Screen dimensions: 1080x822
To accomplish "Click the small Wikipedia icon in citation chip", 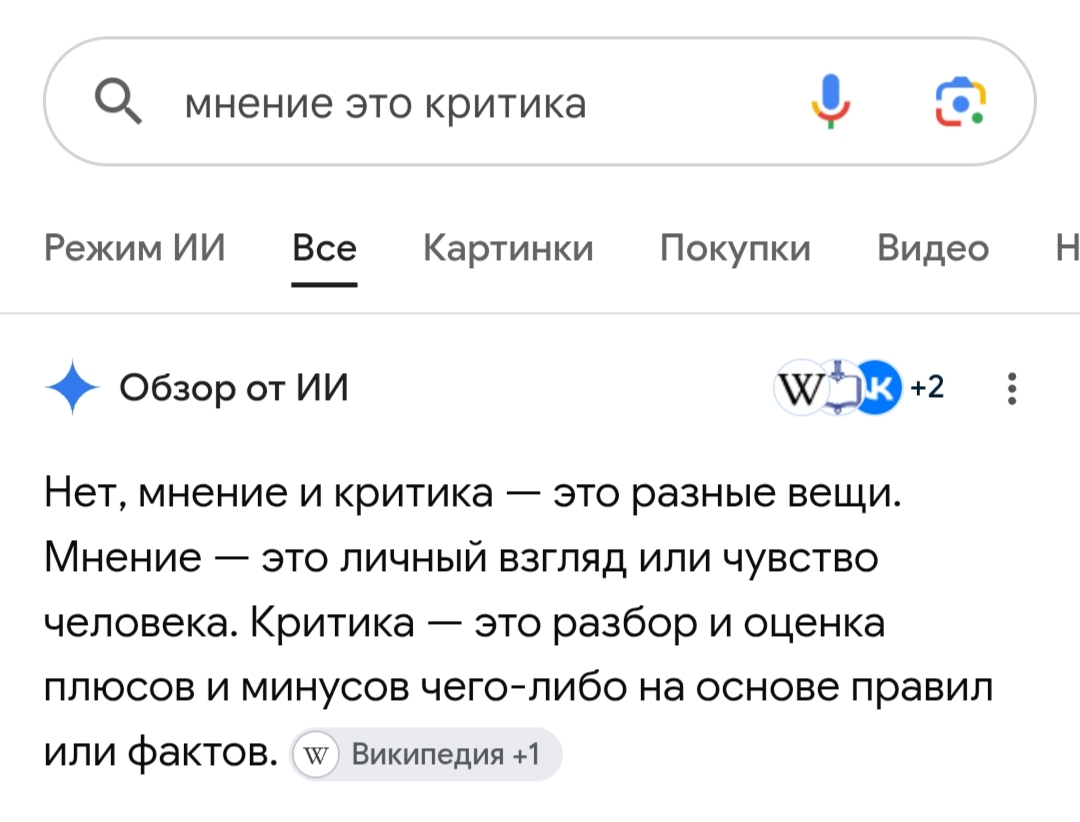I will tap(315, 755).
